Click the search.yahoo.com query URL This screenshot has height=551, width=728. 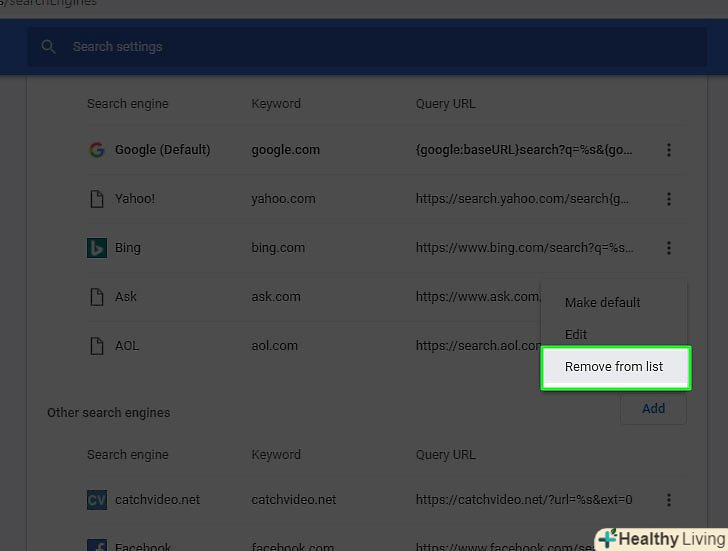[522, 199]
